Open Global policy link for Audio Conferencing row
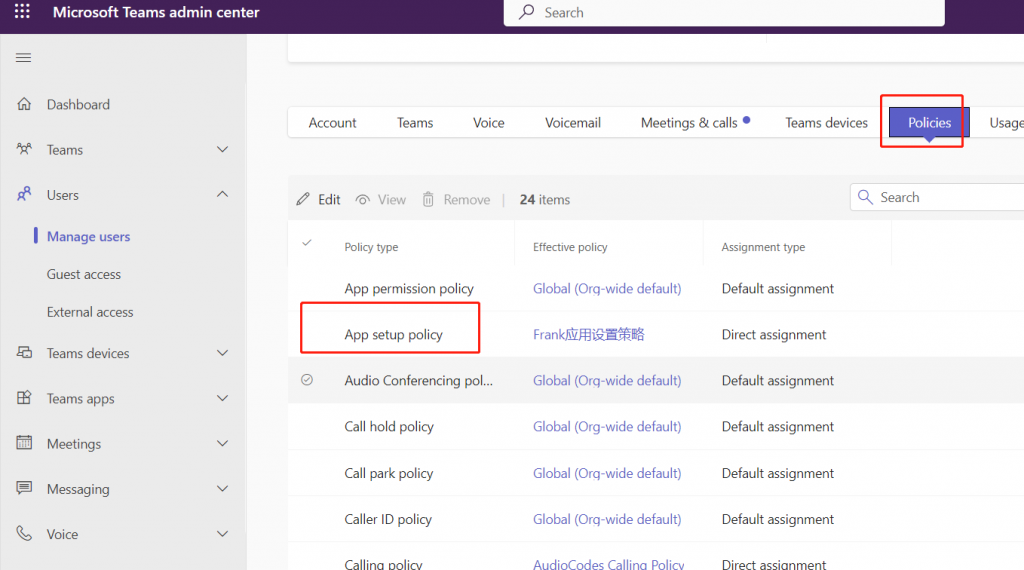 coord(607,381)
